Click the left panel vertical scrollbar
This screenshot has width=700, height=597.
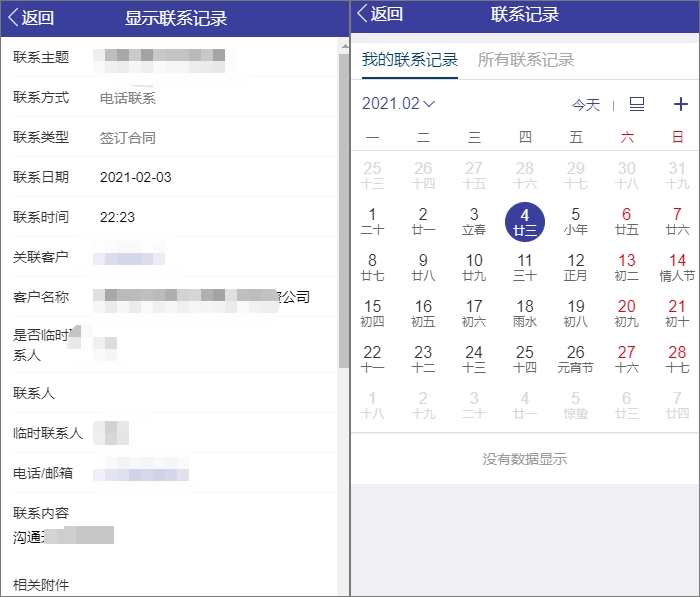343,200
